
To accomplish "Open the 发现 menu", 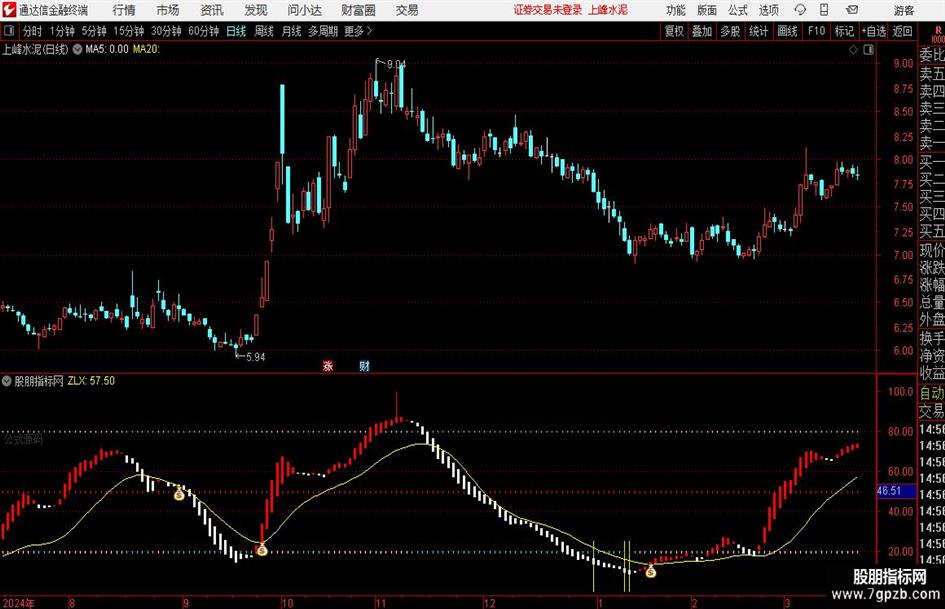I will coord(256,10).
